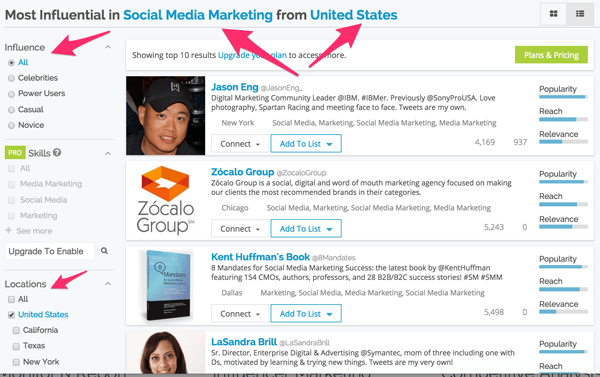
Task: Check the All locations checkbox
Action: (11, 299)
